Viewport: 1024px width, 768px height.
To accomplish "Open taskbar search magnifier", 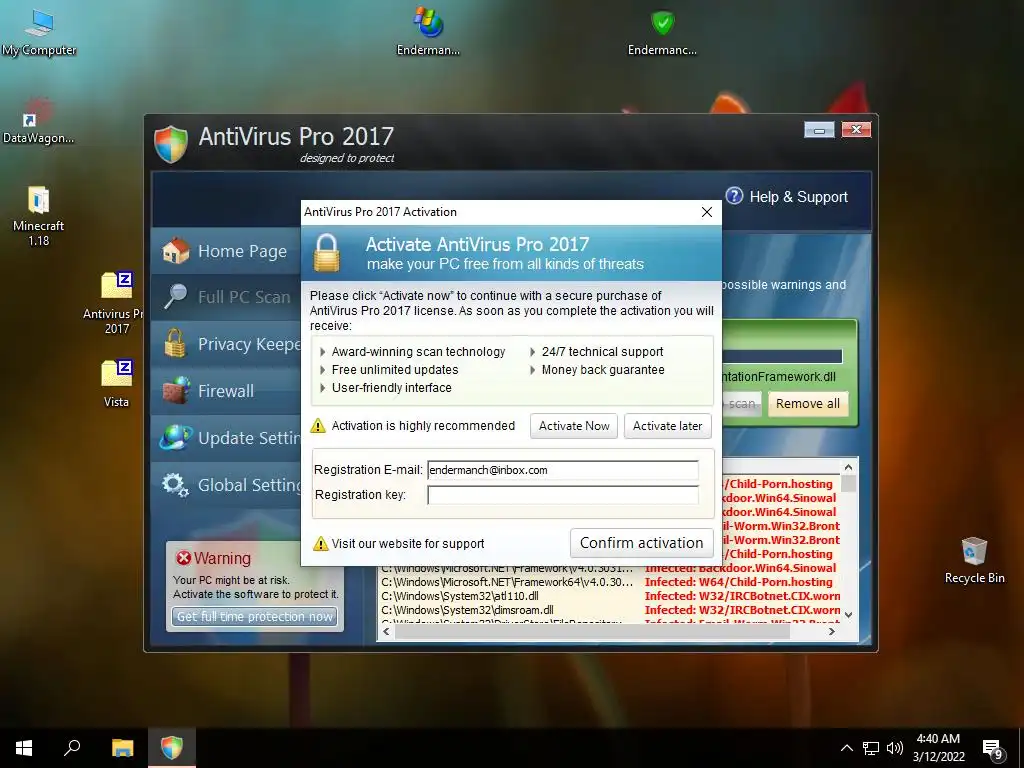I will [72, 748].
